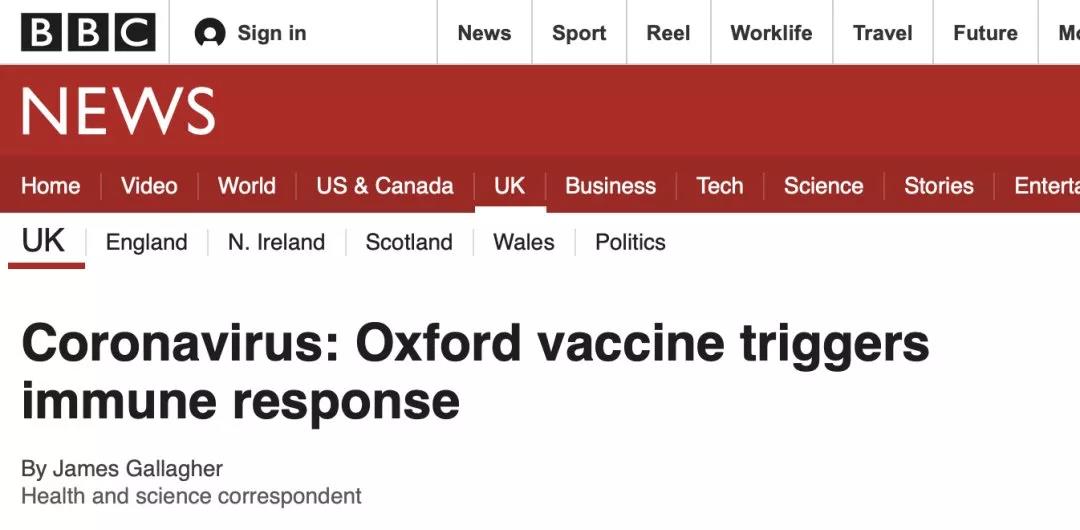The image size is (1080, 530).
Task: Select the Home tab in News menu
Action: tap(50, 186)
